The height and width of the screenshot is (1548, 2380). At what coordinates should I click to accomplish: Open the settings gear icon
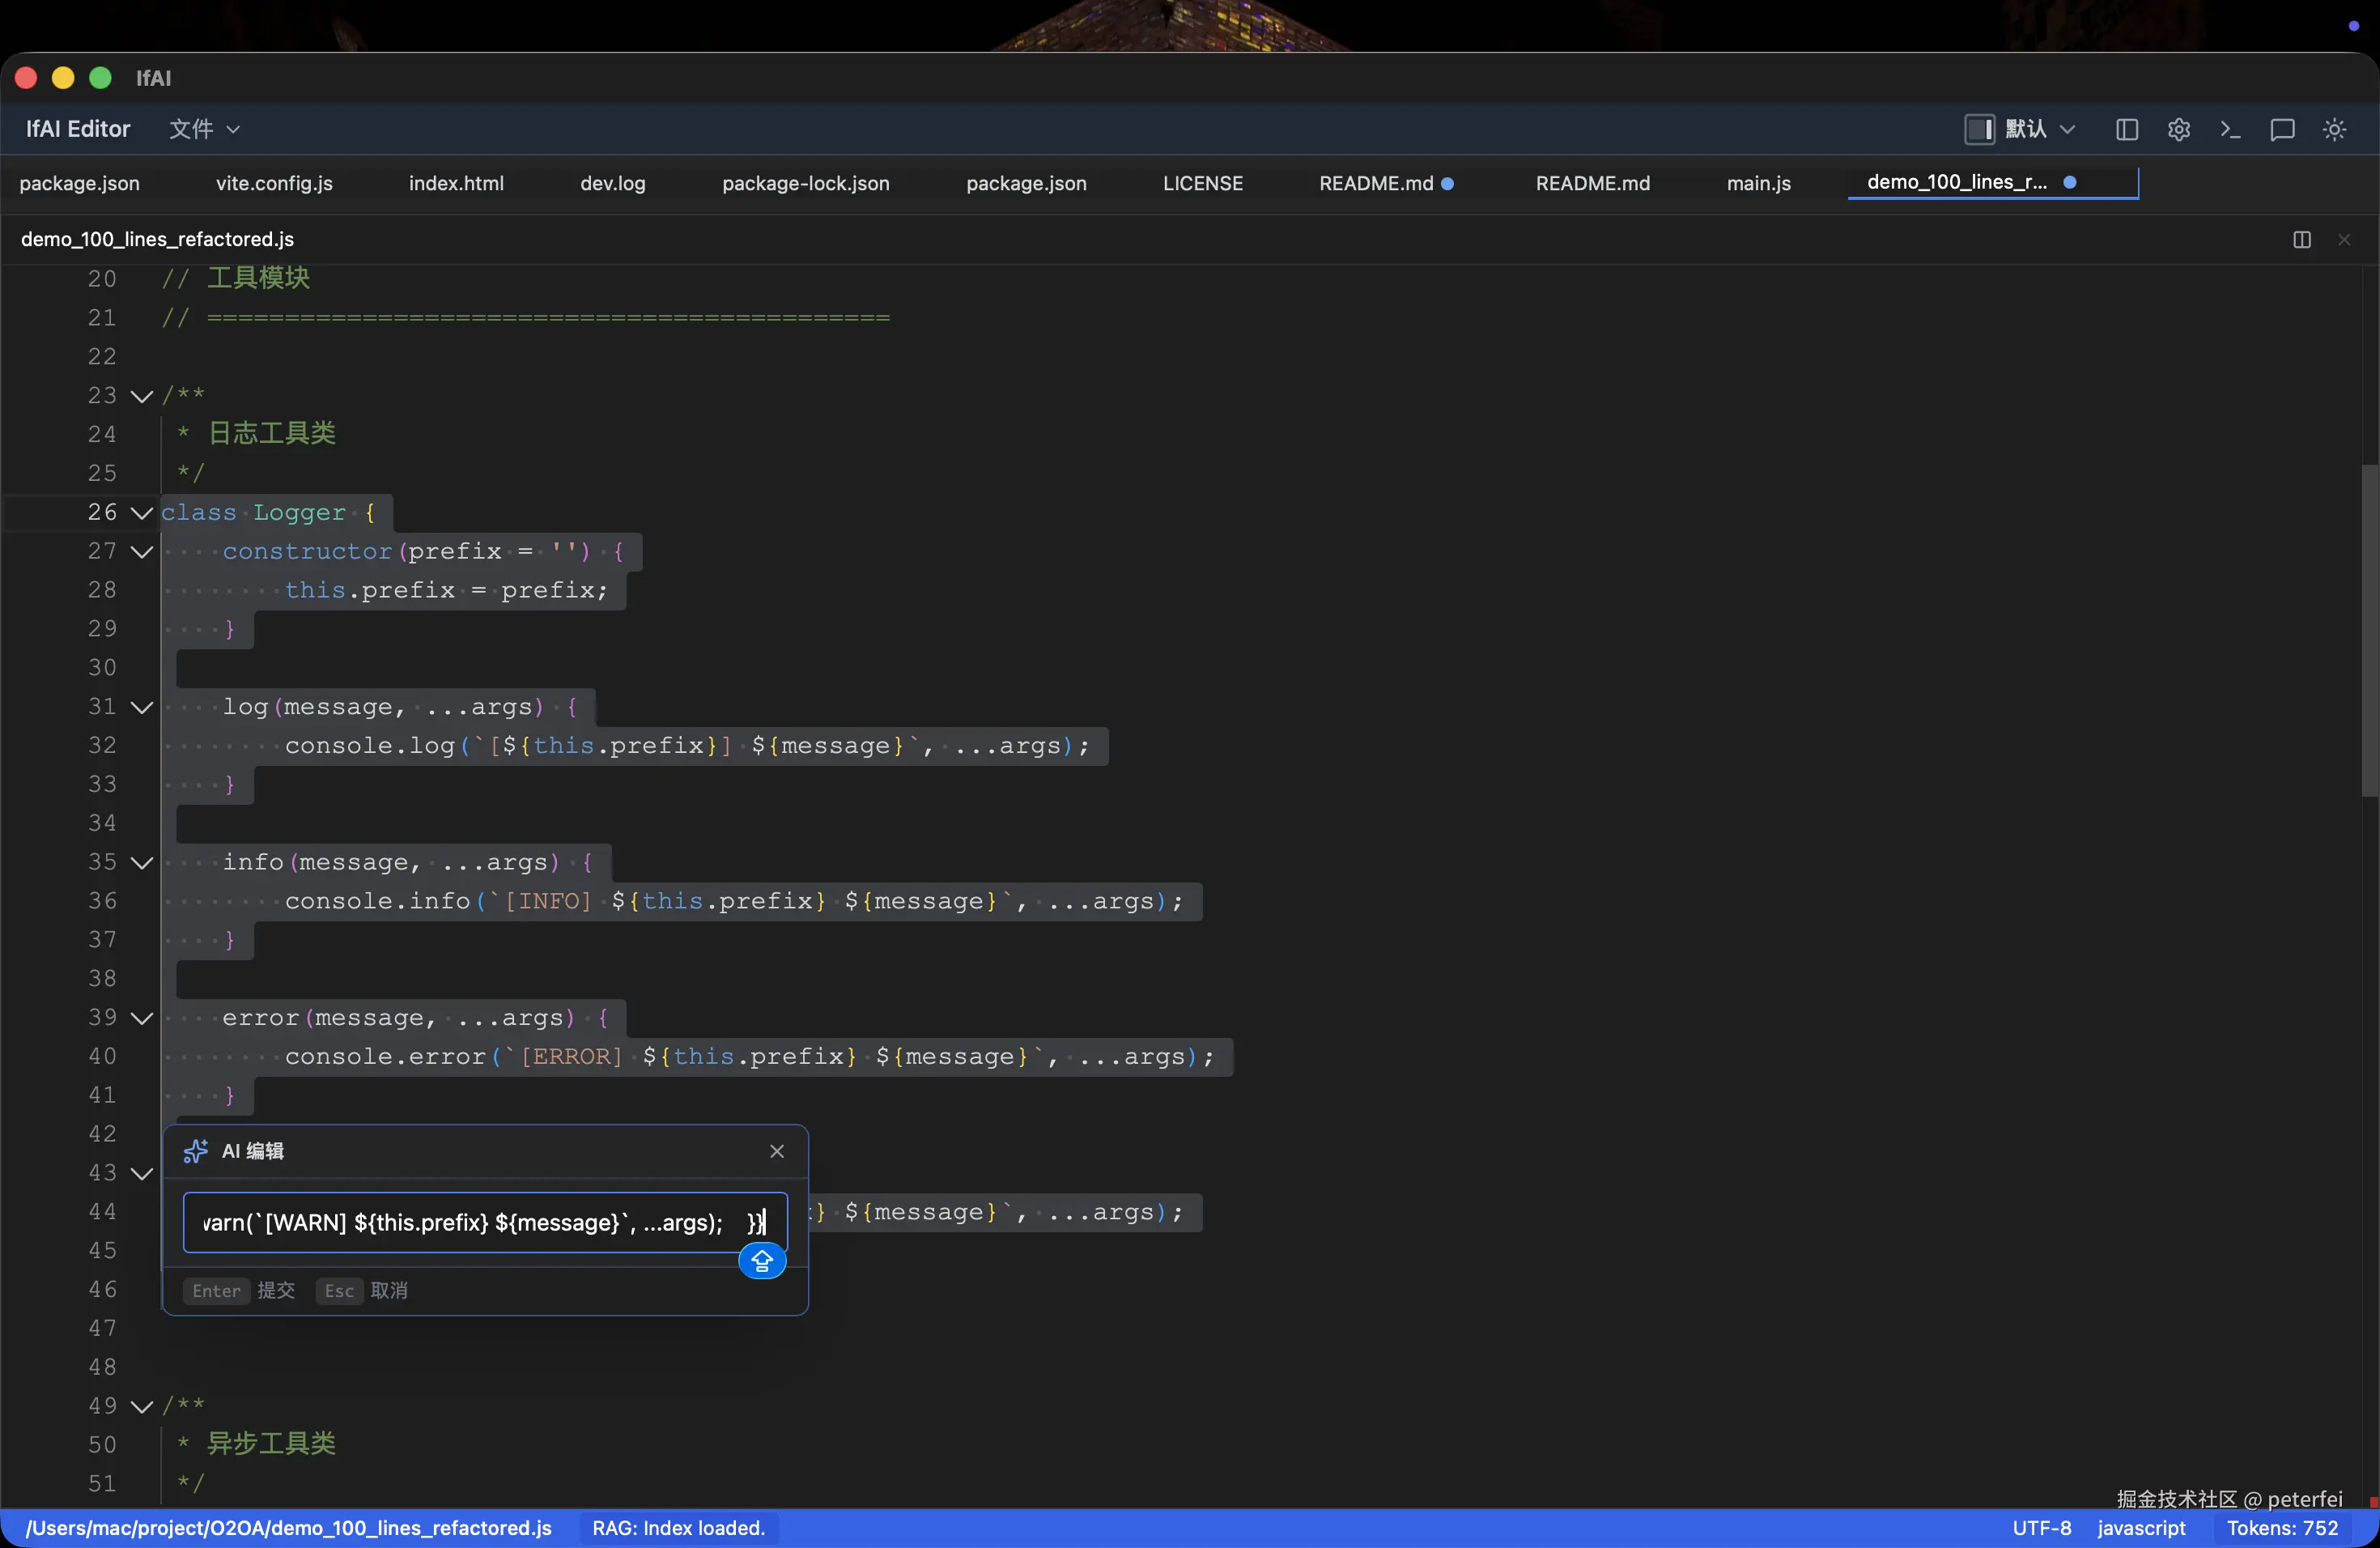click(2178, 129)
